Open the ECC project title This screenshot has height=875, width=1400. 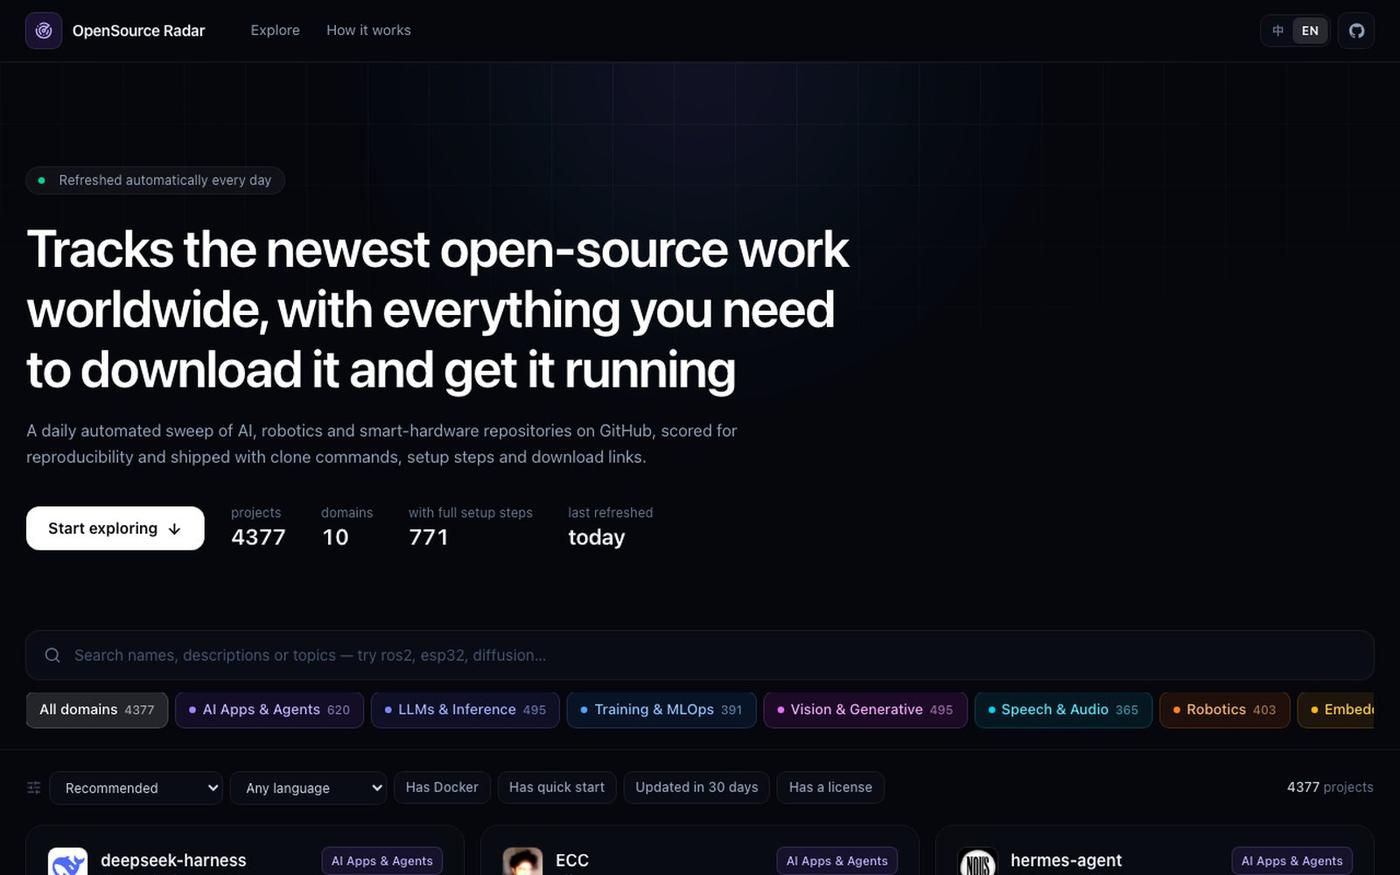click(x=572, y=860)
